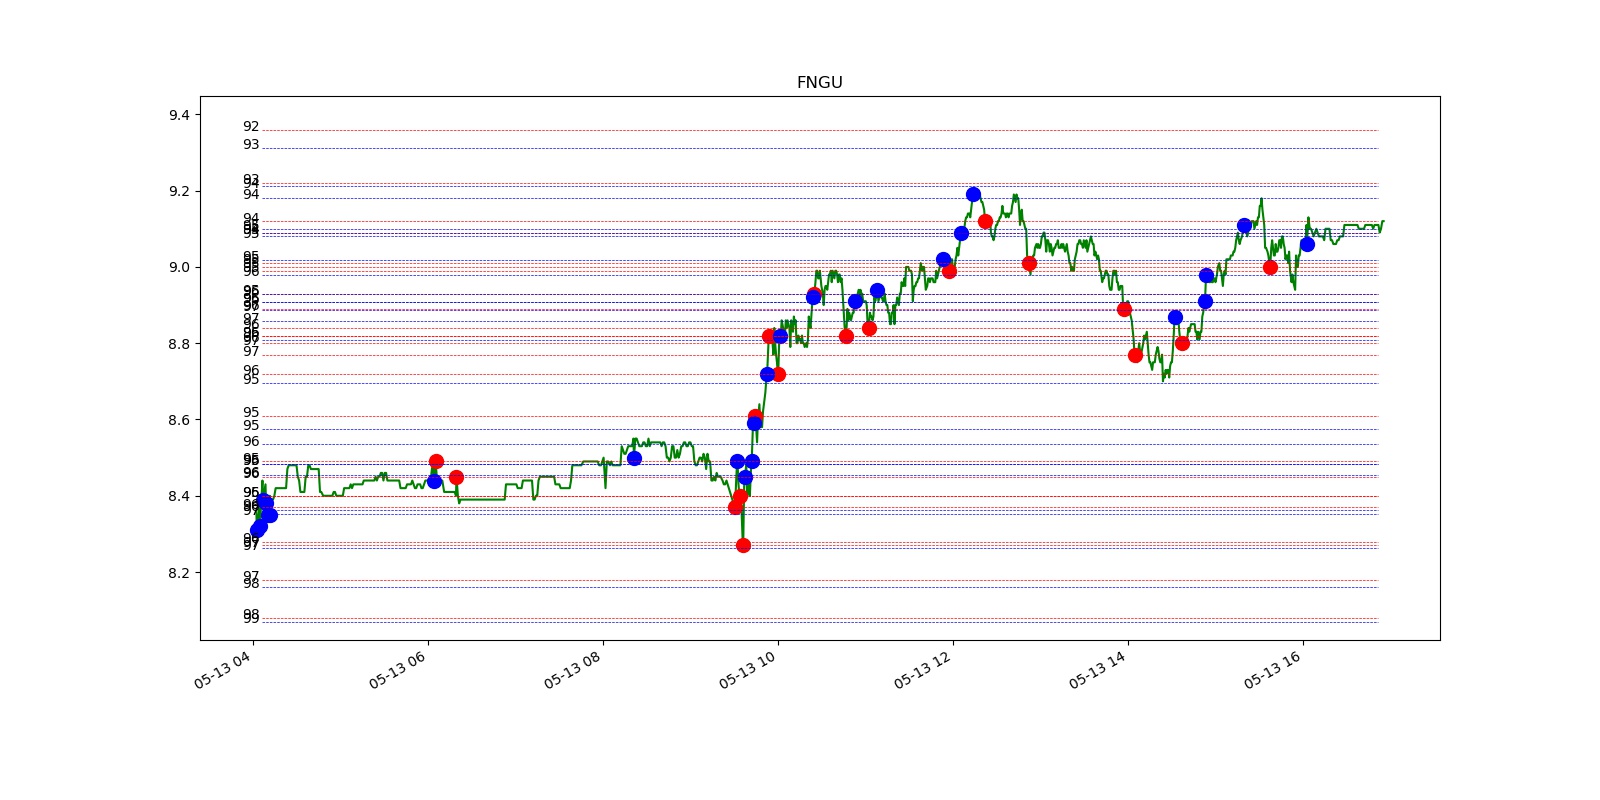Select the 8.2 y-axis tick label
1600x800 pixels.
(x=179, y=573)
